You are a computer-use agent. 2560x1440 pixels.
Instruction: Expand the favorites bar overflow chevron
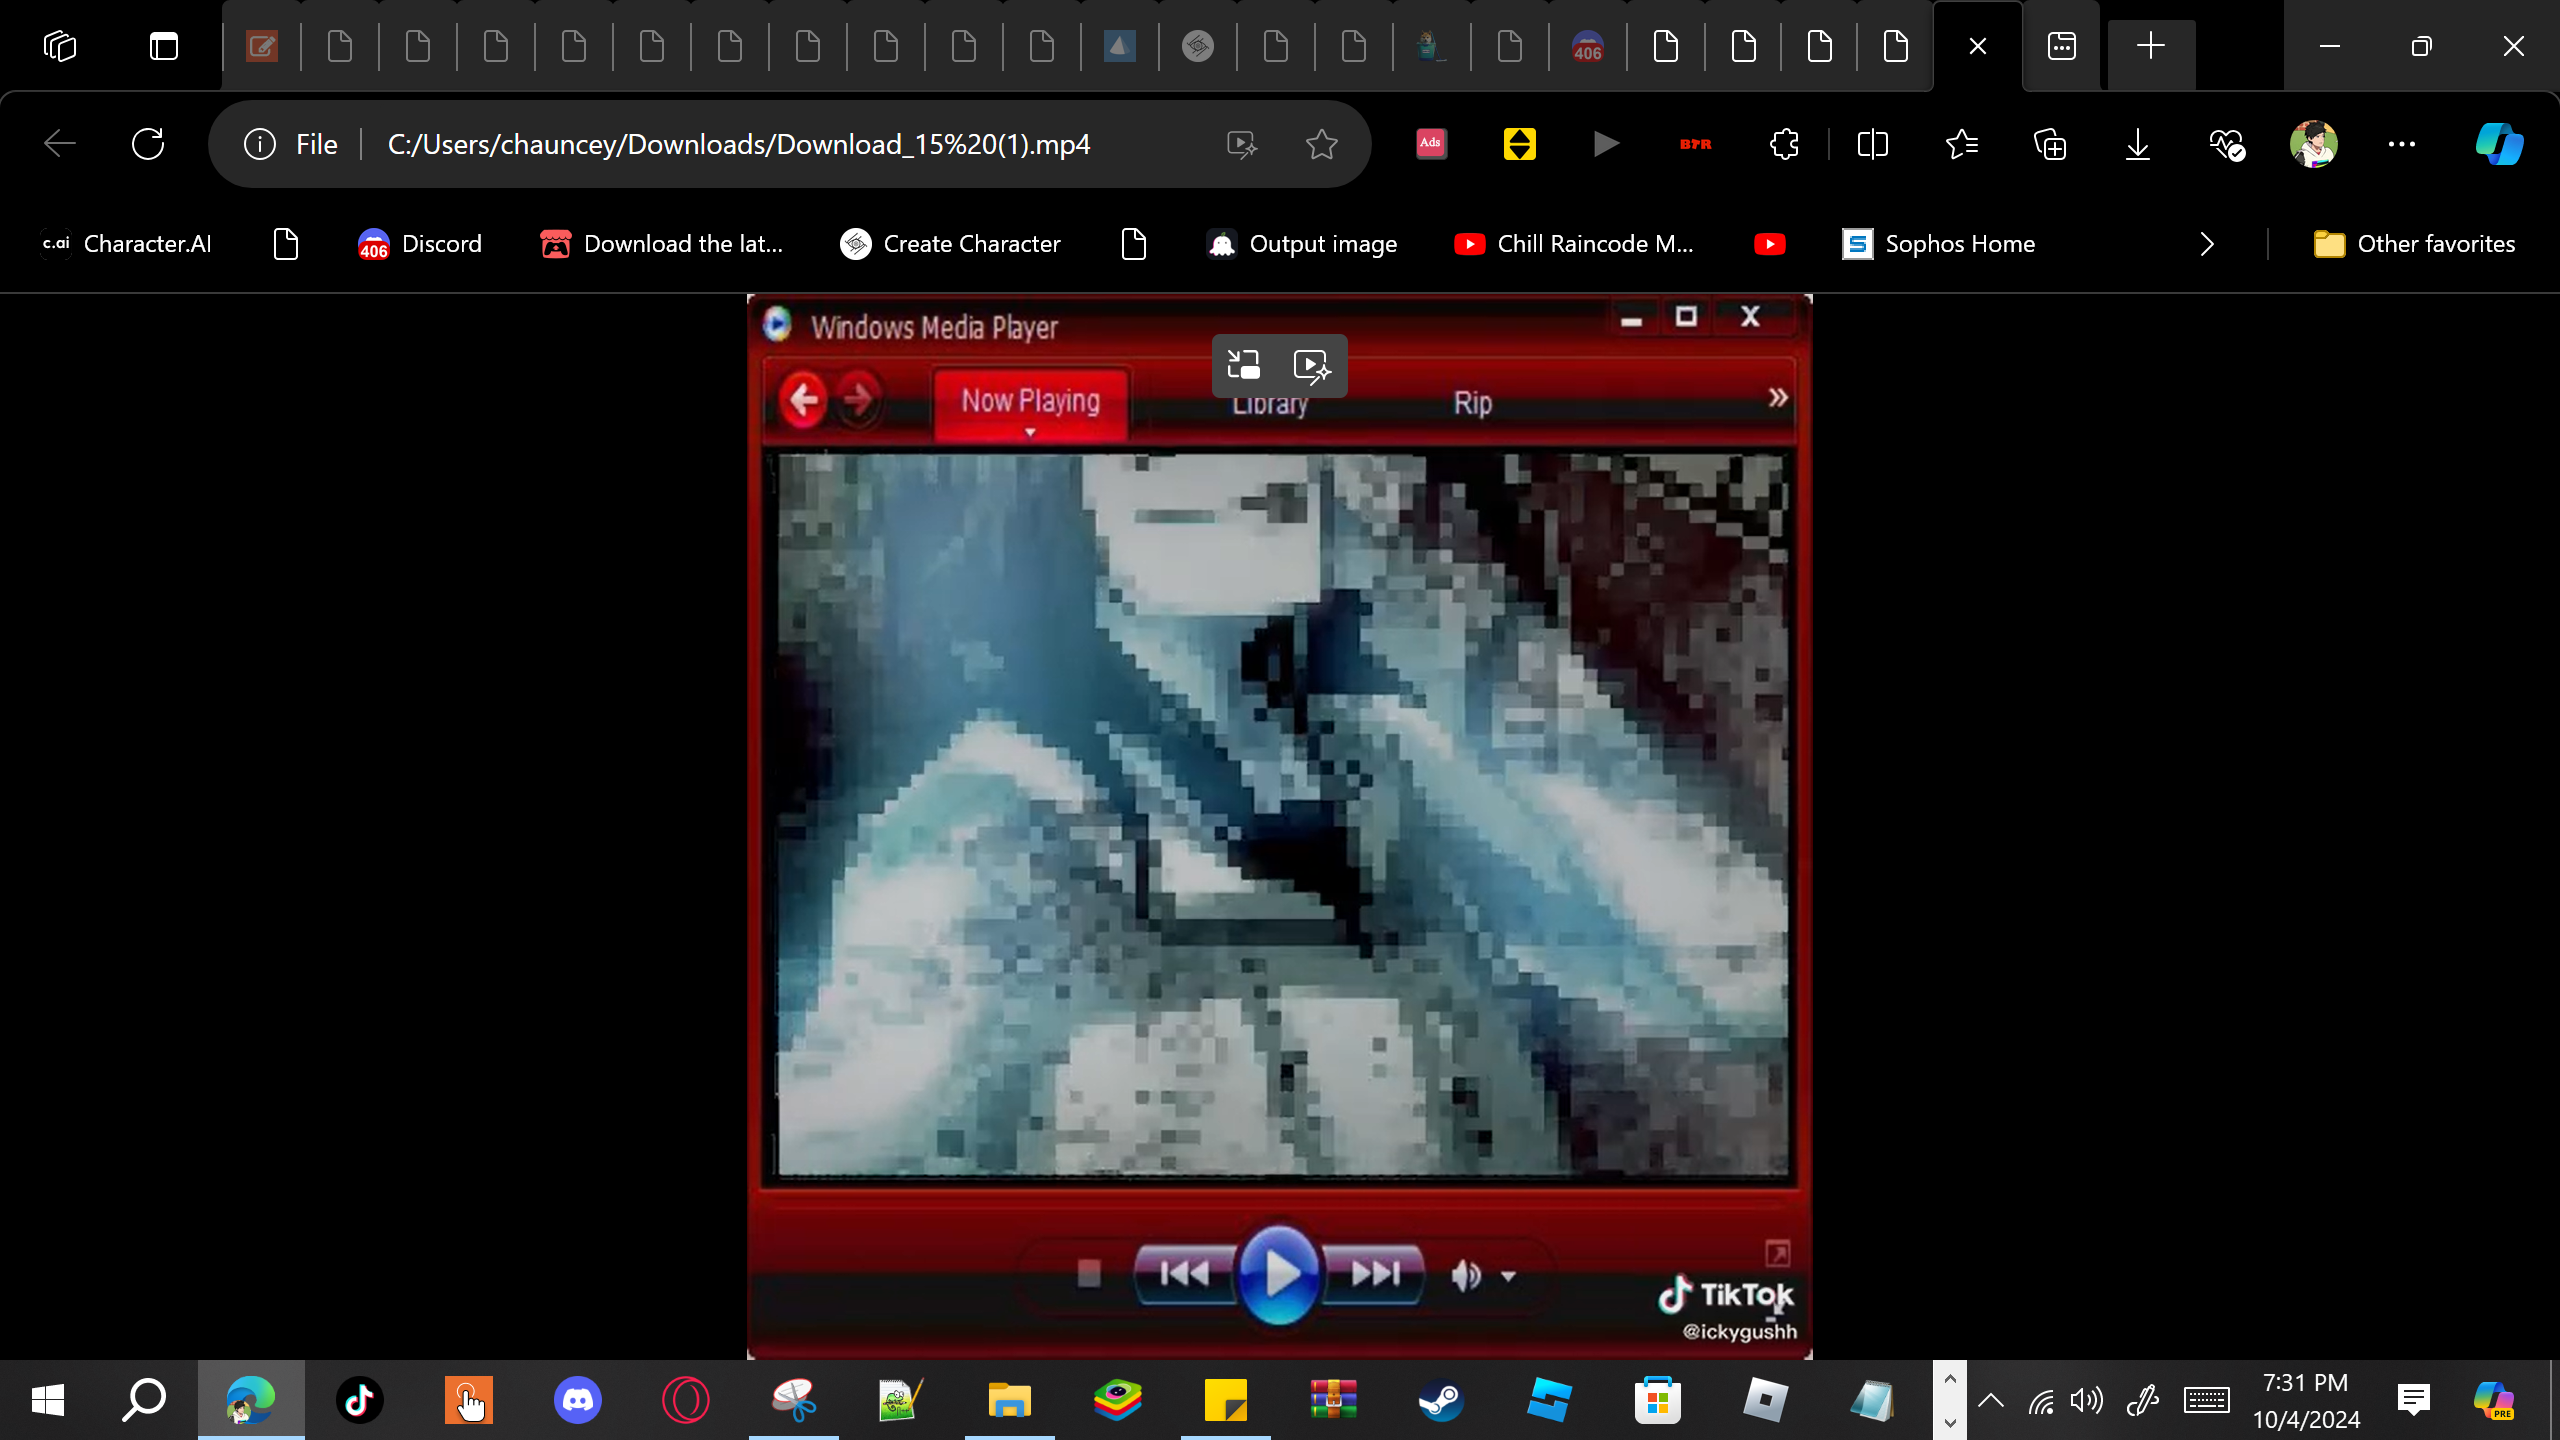(2207, 244)
